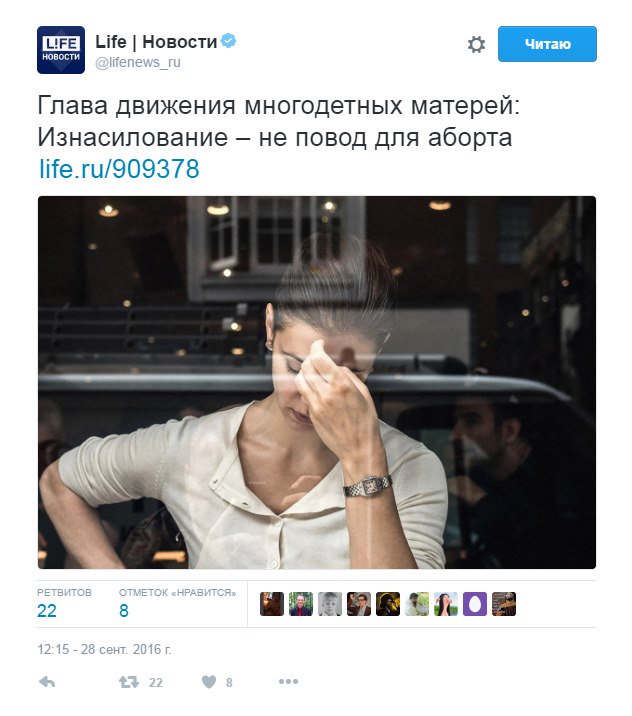
Task: Click the retweet icon below the tweet
Action: coord(129,682)
